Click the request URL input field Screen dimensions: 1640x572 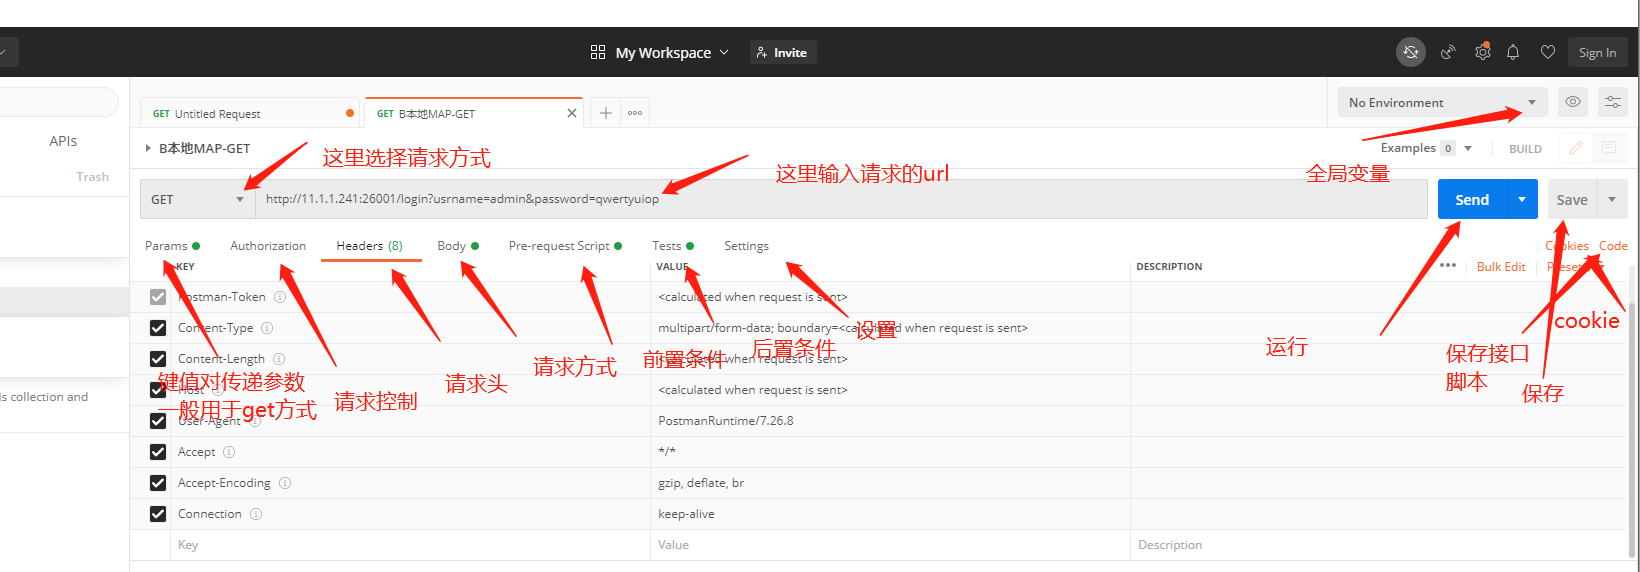point(841,199)
